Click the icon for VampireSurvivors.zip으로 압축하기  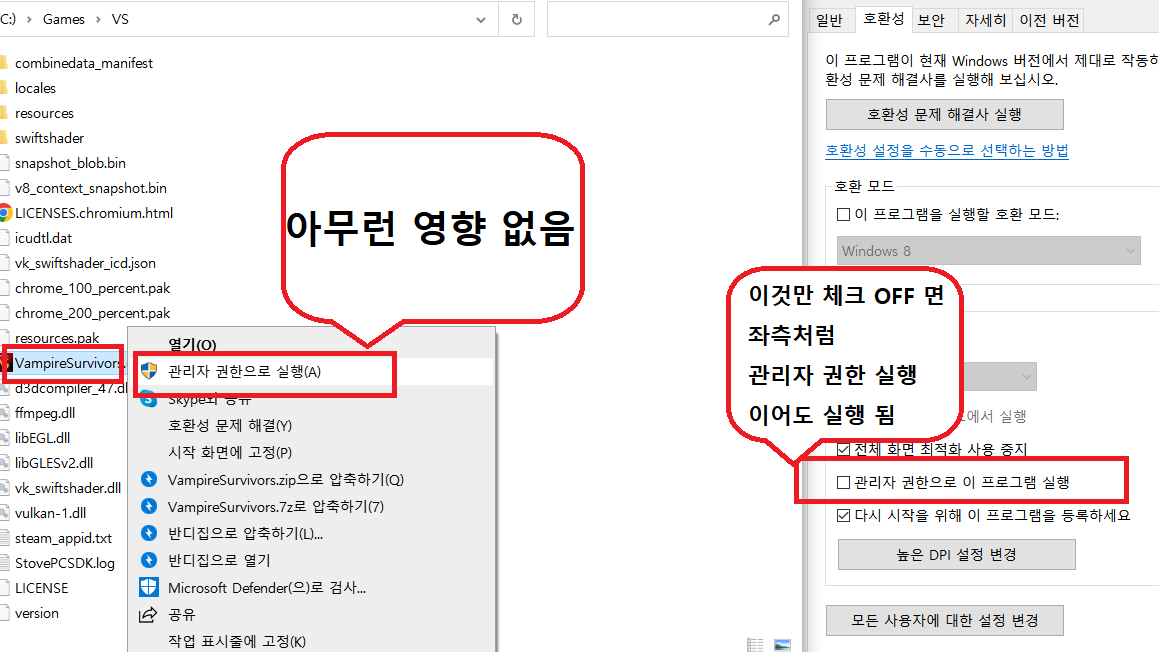pos(149,480)
